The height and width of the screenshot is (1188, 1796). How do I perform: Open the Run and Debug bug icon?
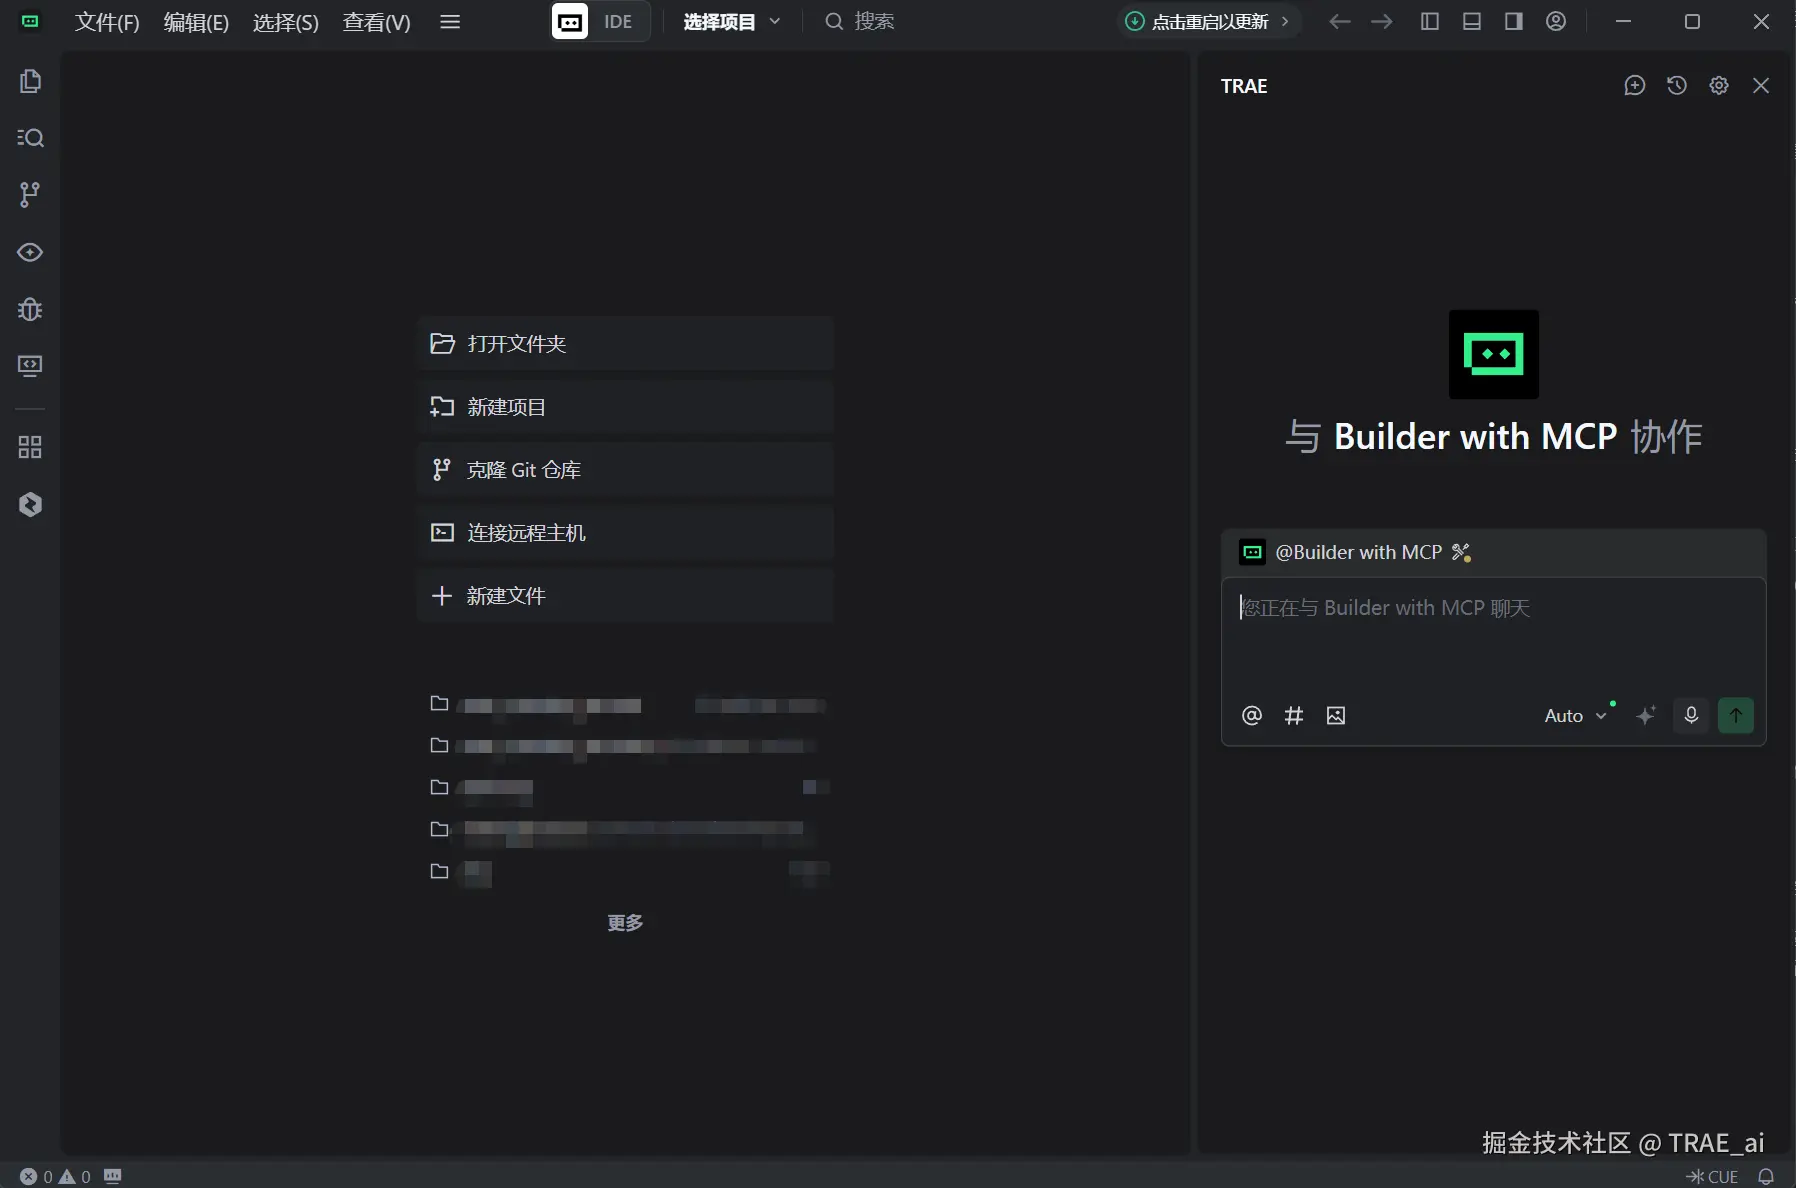click(30, 309)
